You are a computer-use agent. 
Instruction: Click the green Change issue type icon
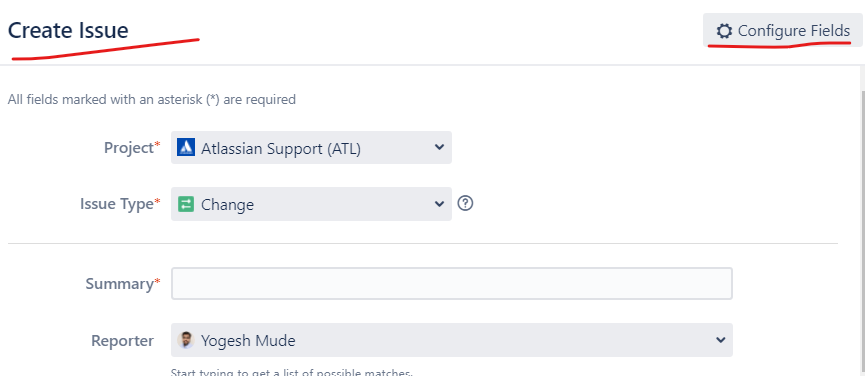[x=186, y=204]
